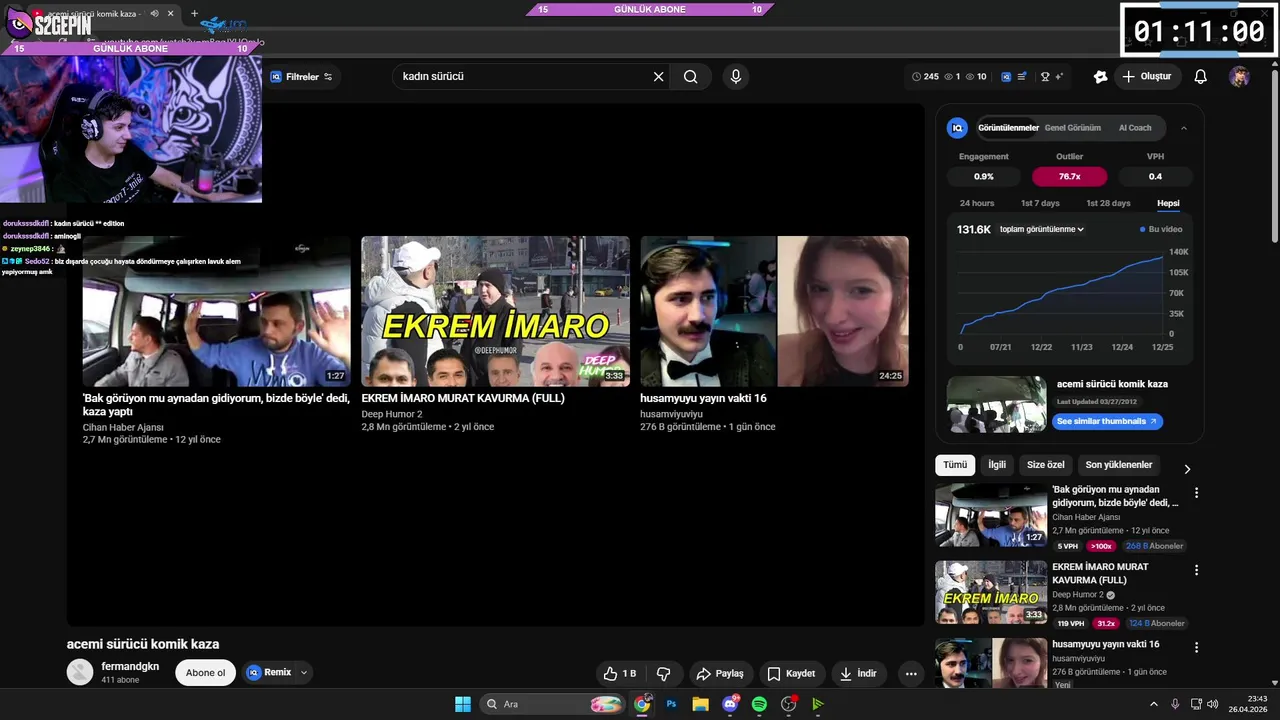Click the İndir download button
The height and width of the screenshot is (720, 1280).
[x=858, y=673]
